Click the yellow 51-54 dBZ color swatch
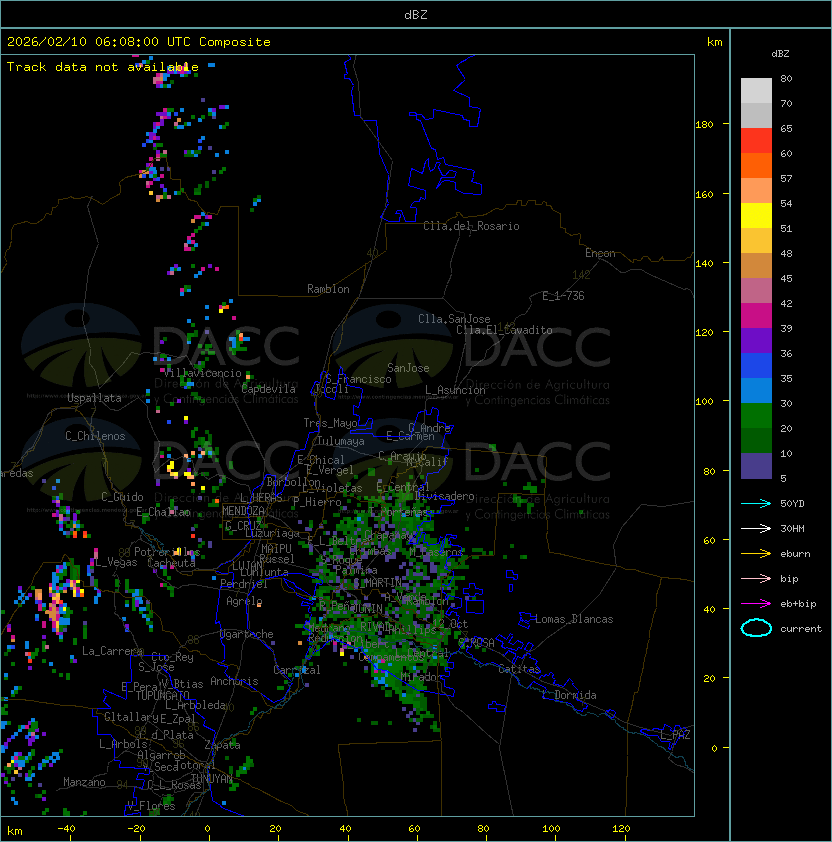 tap(756, 215)
